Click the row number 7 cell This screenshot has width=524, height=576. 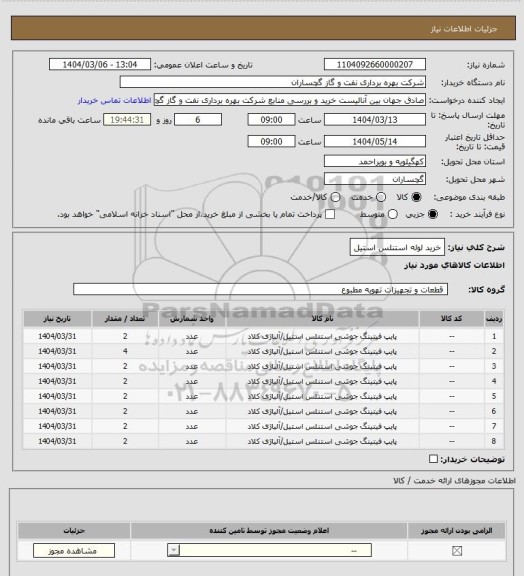click(x=494, y=426)
